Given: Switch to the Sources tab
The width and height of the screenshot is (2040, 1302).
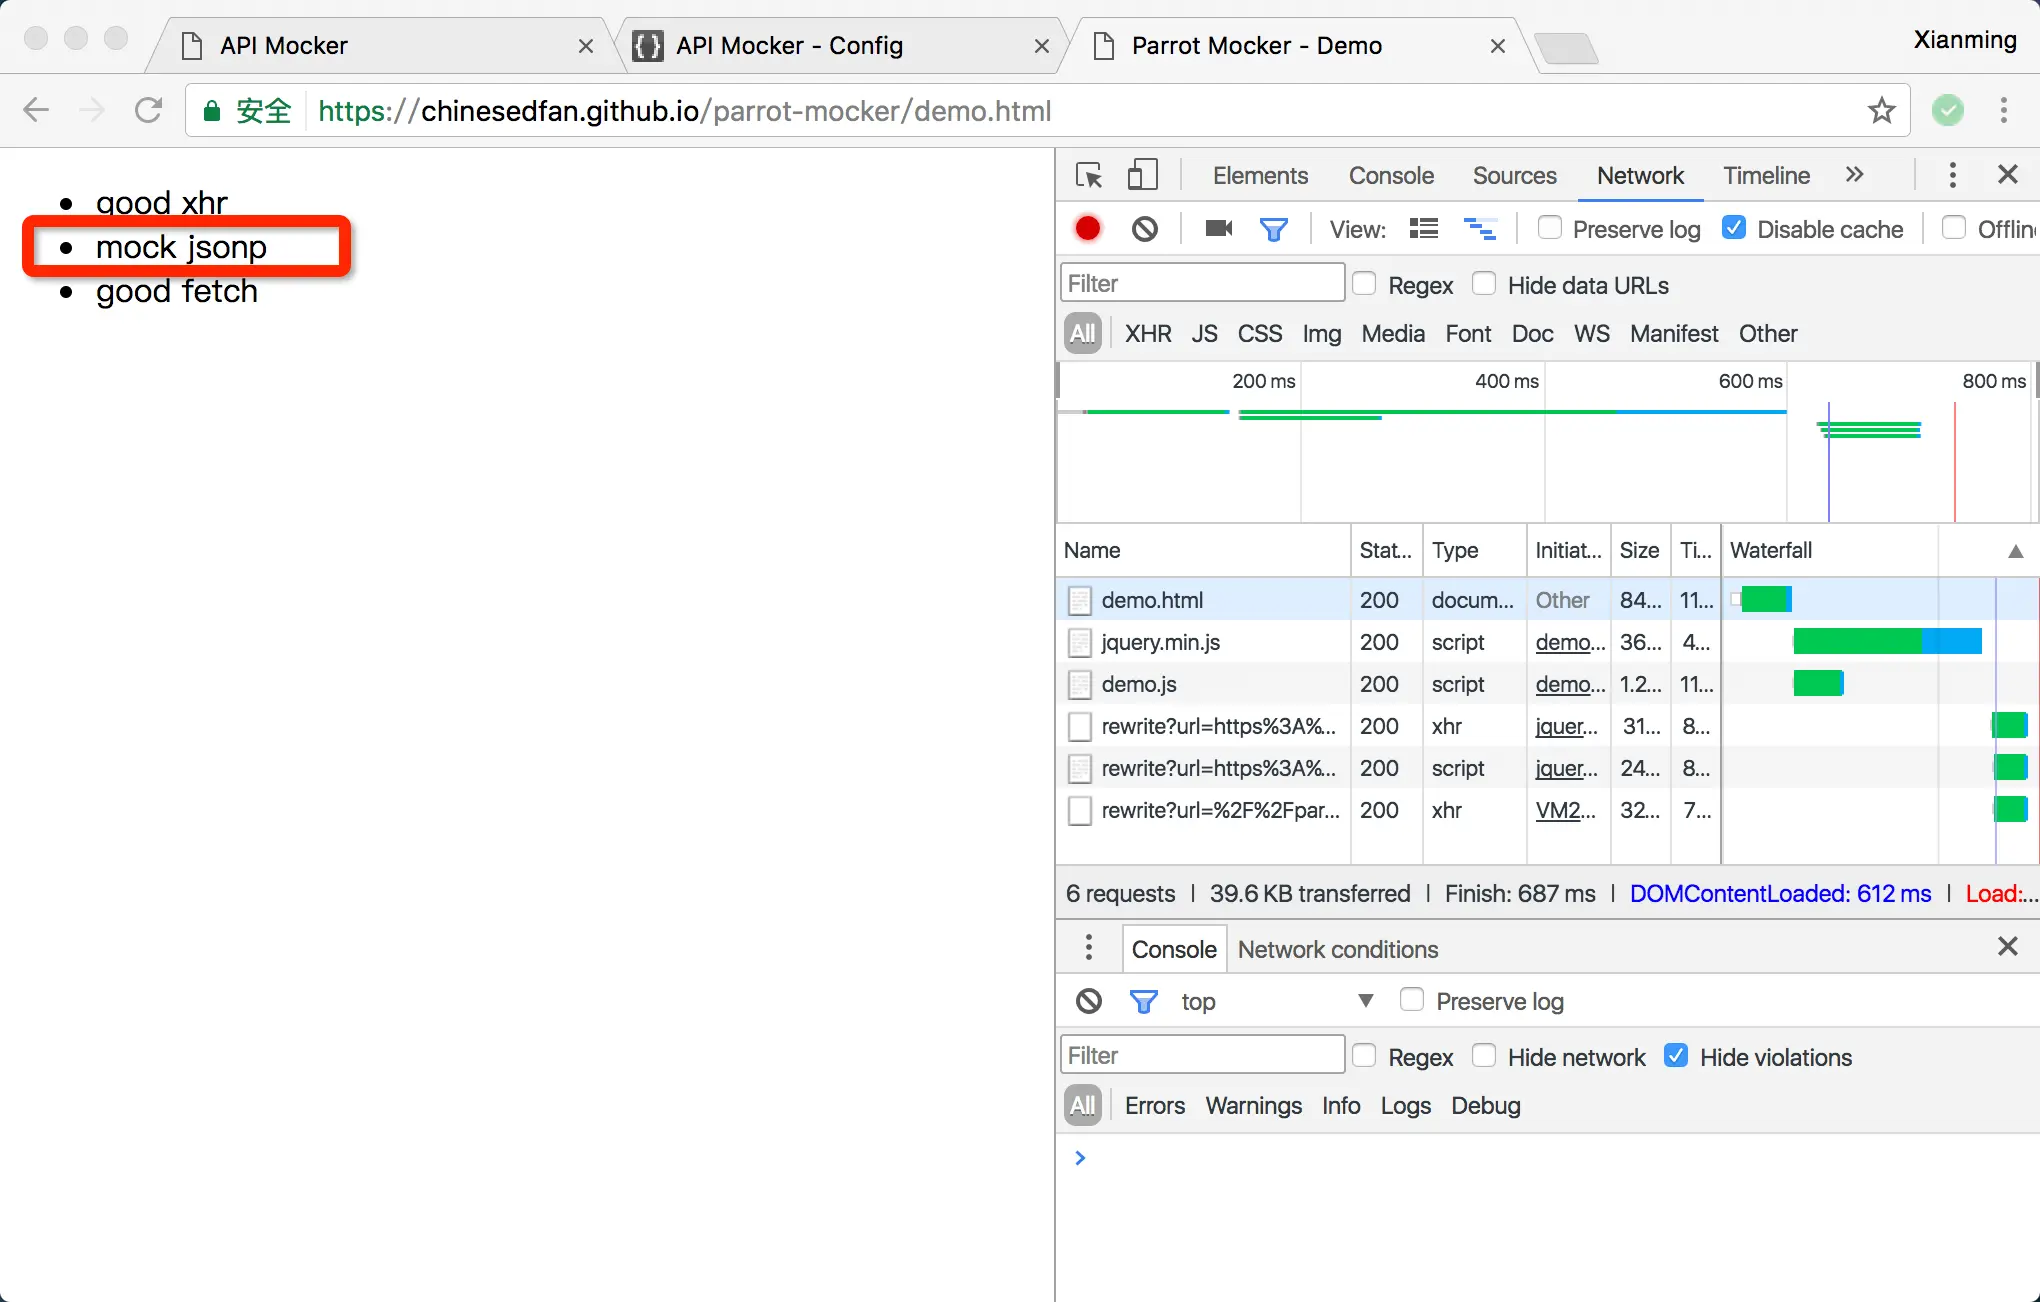Looking at the screenshot, I should (1514, 175).
